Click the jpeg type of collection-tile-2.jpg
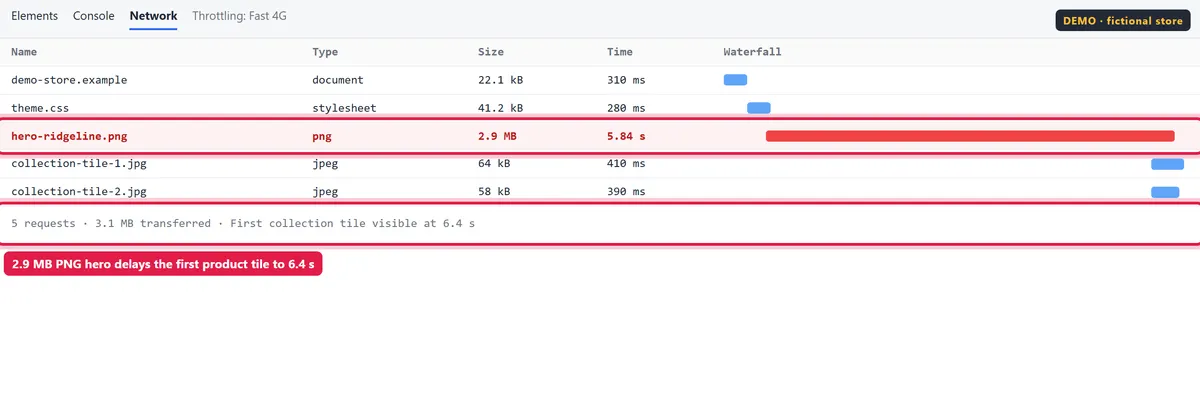1200x394 pixels. point(325,191)
